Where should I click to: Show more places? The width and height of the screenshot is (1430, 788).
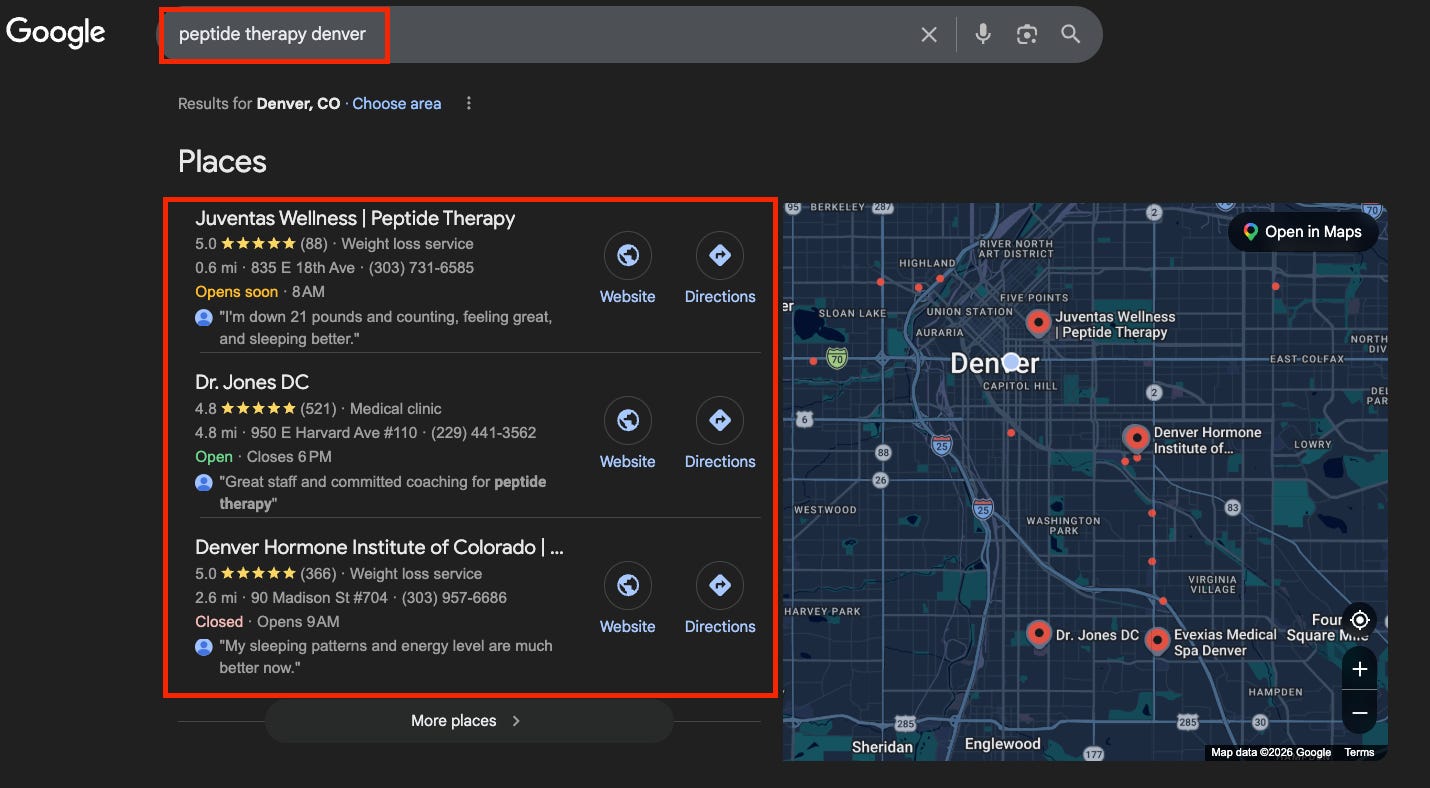[x=468, y=721]
